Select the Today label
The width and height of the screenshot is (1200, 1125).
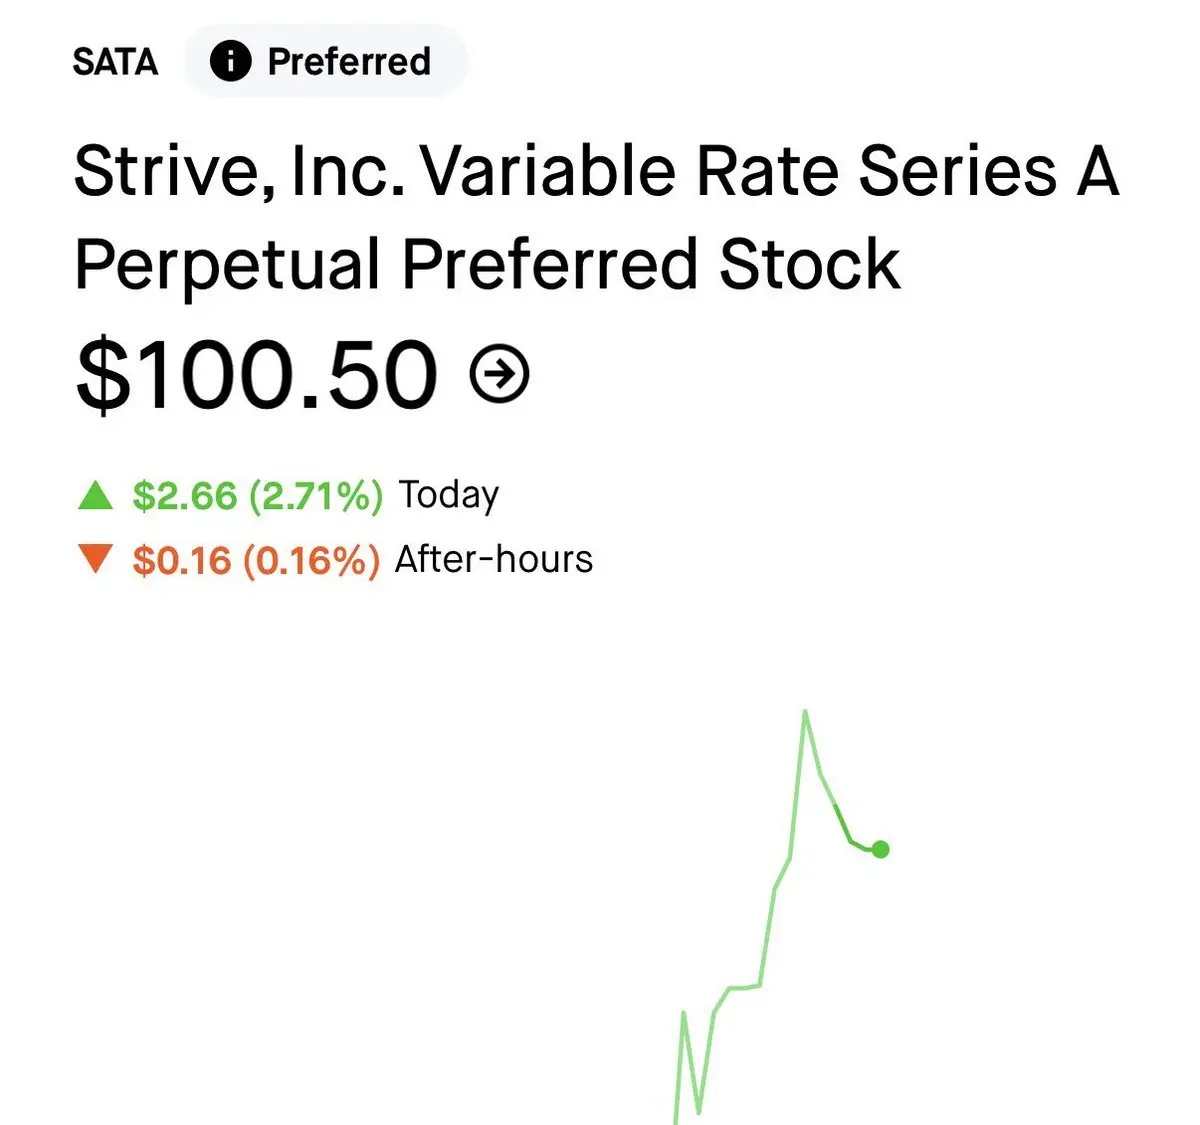[448, 495]
